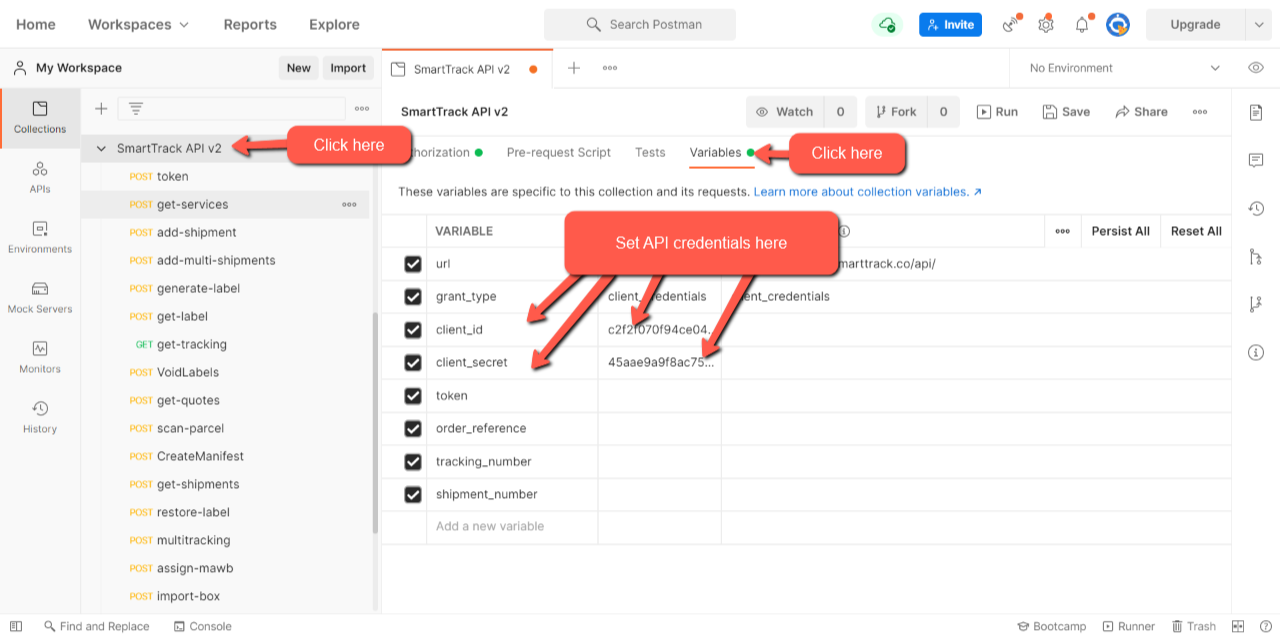Open Trash from the status bar
The height and width of the screenshot is (637, 1280).
coord(1193,626)
